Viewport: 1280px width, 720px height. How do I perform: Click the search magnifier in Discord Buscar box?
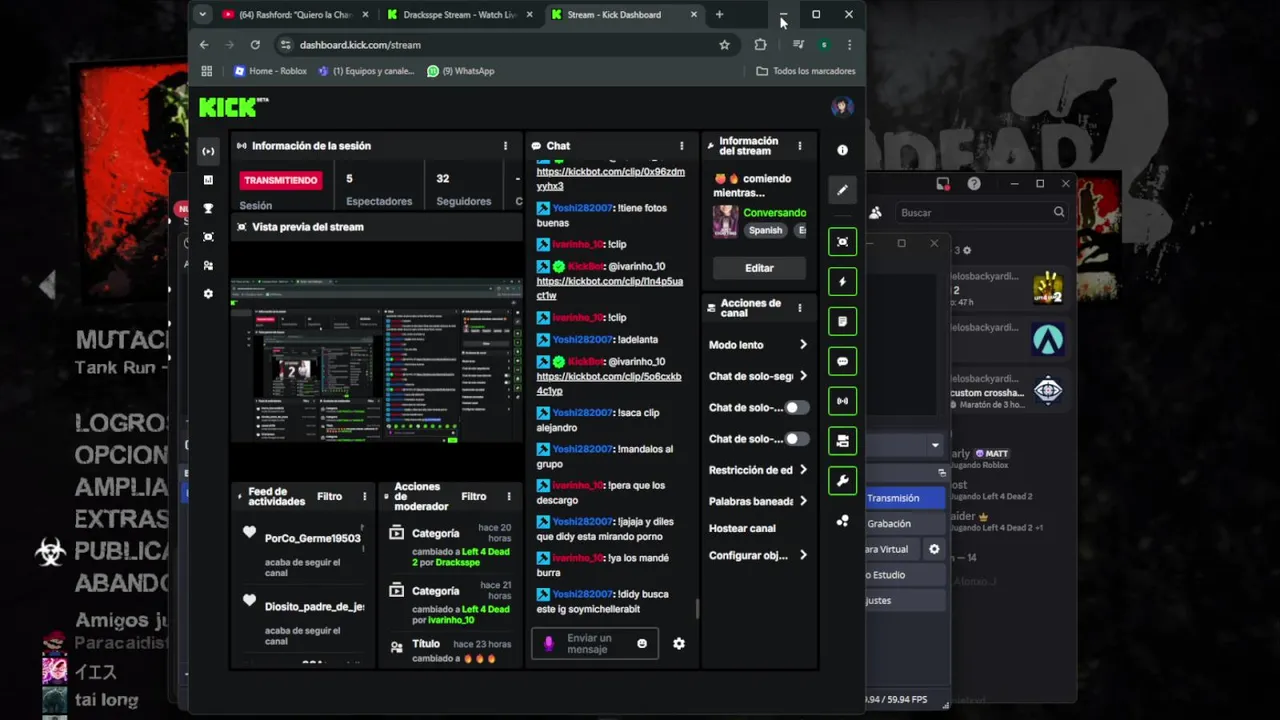click(1059, 212)
